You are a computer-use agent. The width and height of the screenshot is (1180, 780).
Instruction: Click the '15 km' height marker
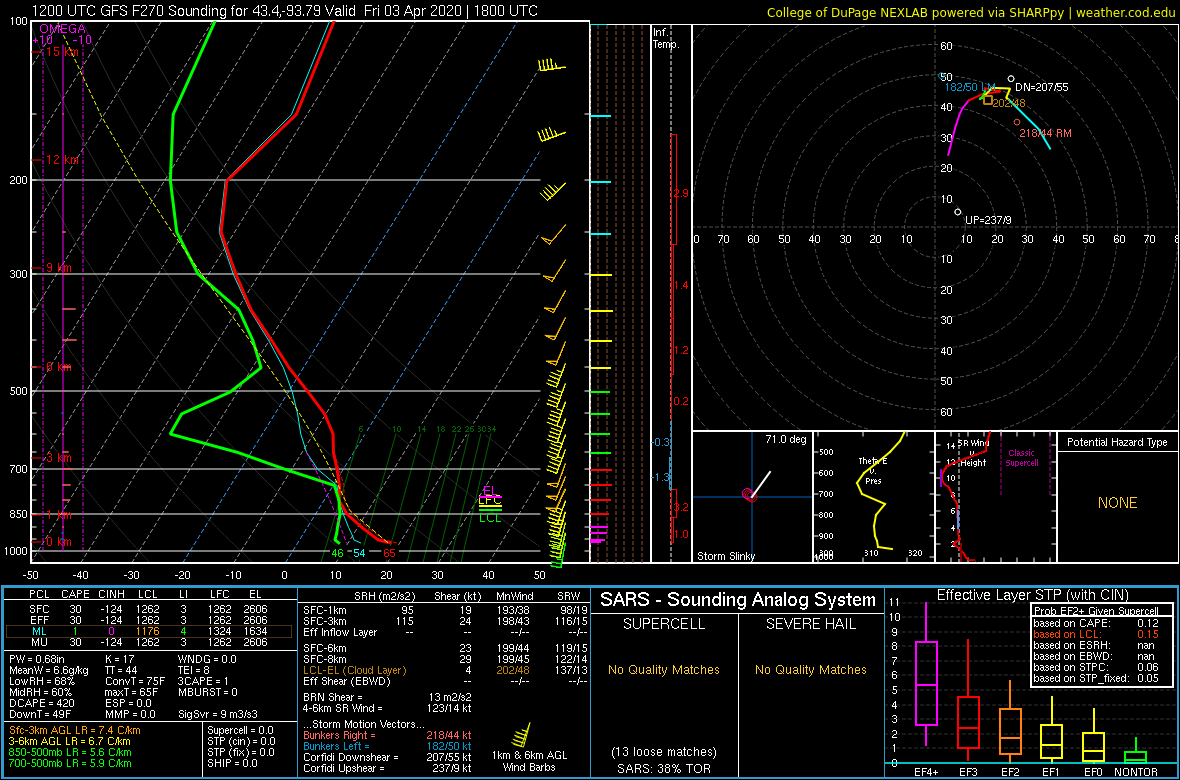pyautogui.click(x=61, y=52)
